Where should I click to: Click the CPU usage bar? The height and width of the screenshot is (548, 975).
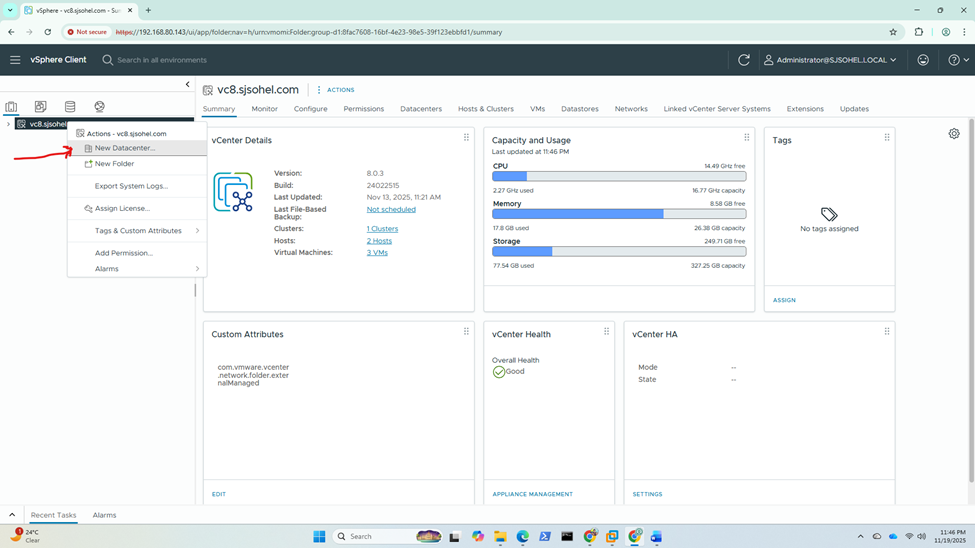[x=619, y=176]
